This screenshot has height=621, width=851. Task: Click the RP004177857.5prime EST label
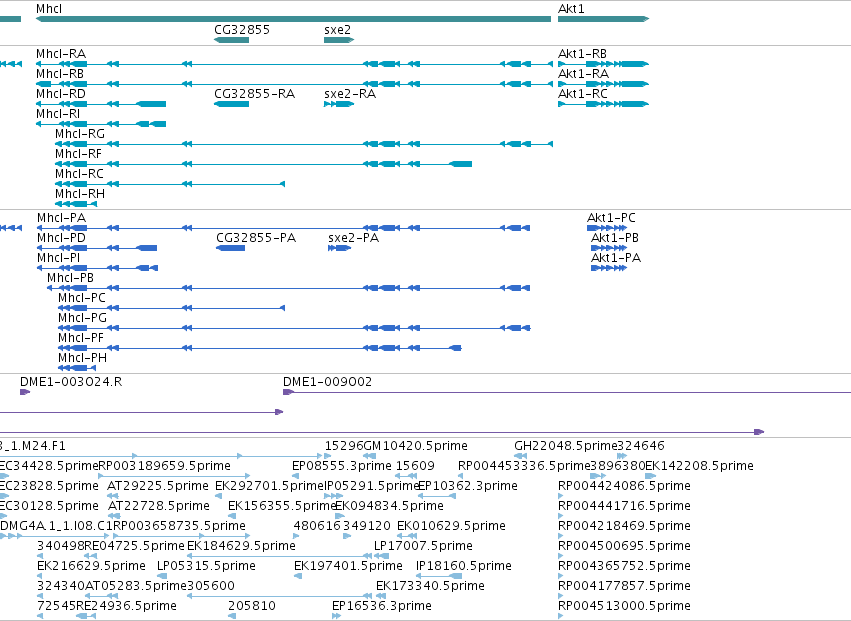point(624,586)
